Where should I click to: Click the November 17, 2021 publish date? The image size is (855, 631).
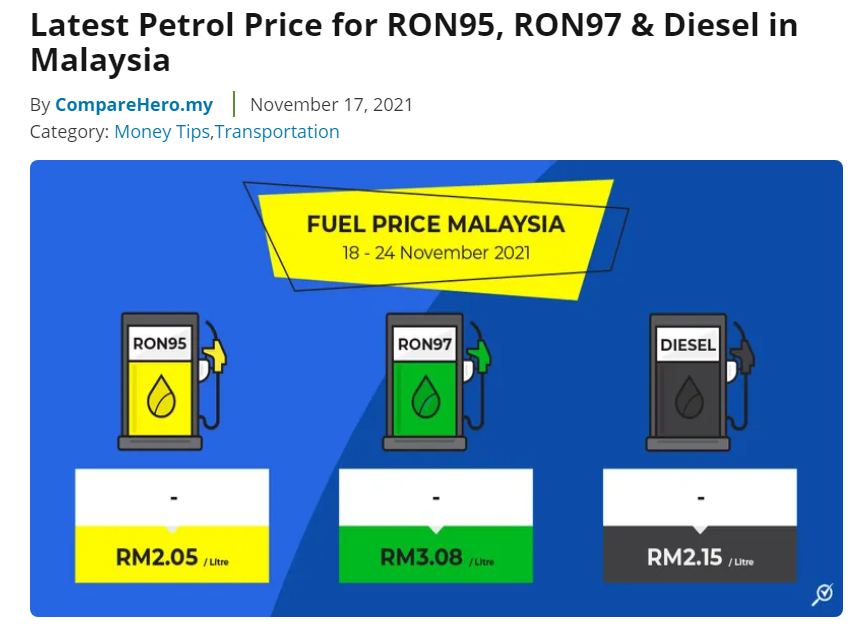point(331,104)
